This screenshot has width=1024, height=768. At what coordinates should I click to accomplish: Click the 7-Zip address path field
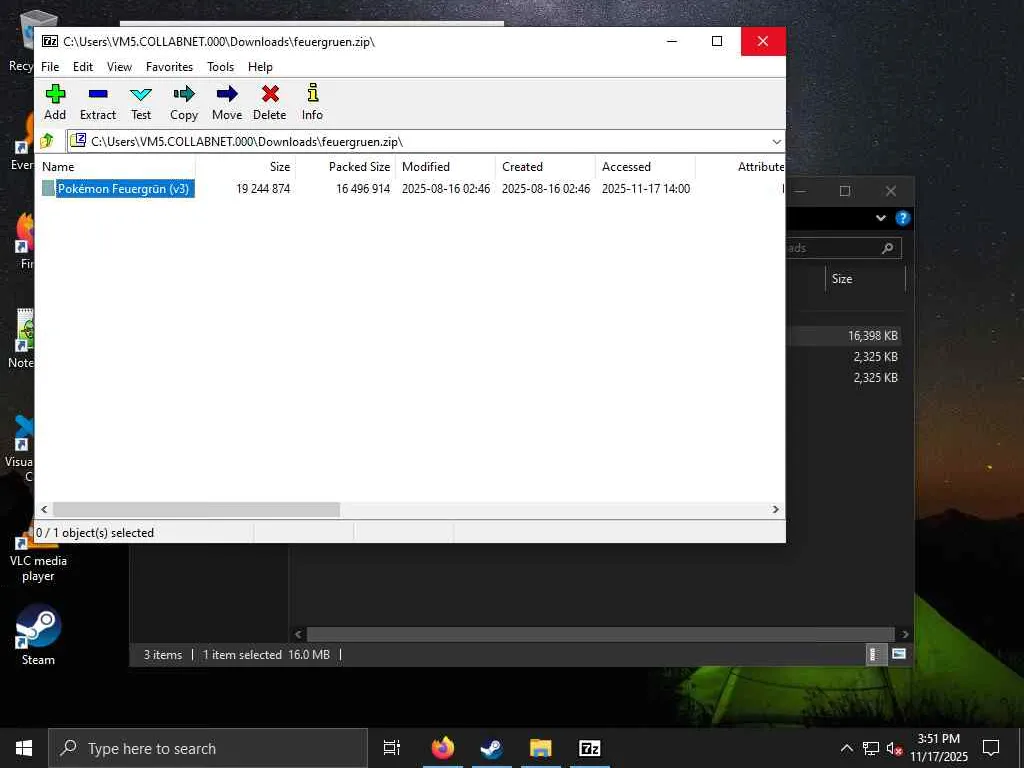pos(418,142)
